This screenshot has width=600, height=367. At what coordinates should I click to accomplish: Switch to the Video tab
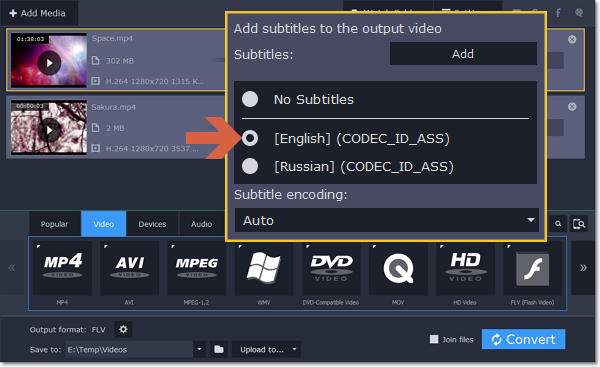(x=104, y=224)
